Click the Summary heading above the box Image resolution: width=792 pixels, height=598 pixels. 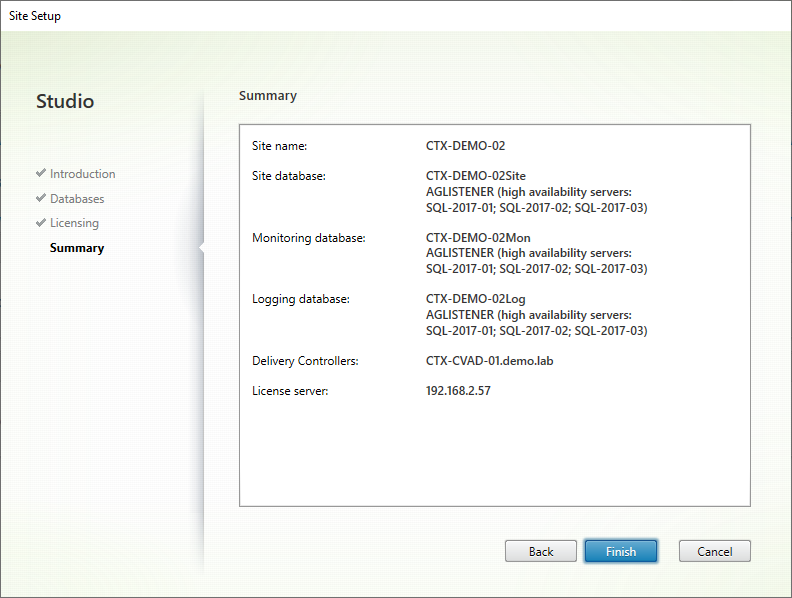pos(268,96)
